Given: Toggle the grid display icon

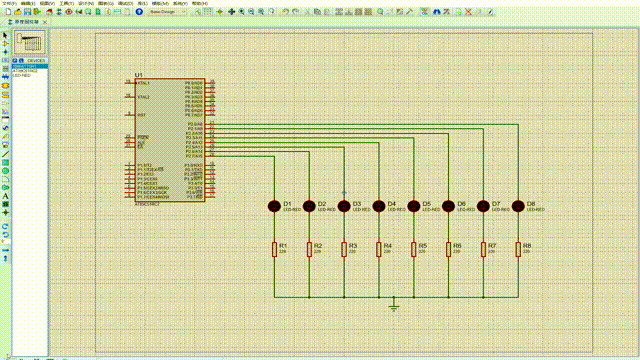Looking at the screenshot, I should [208, 12].
